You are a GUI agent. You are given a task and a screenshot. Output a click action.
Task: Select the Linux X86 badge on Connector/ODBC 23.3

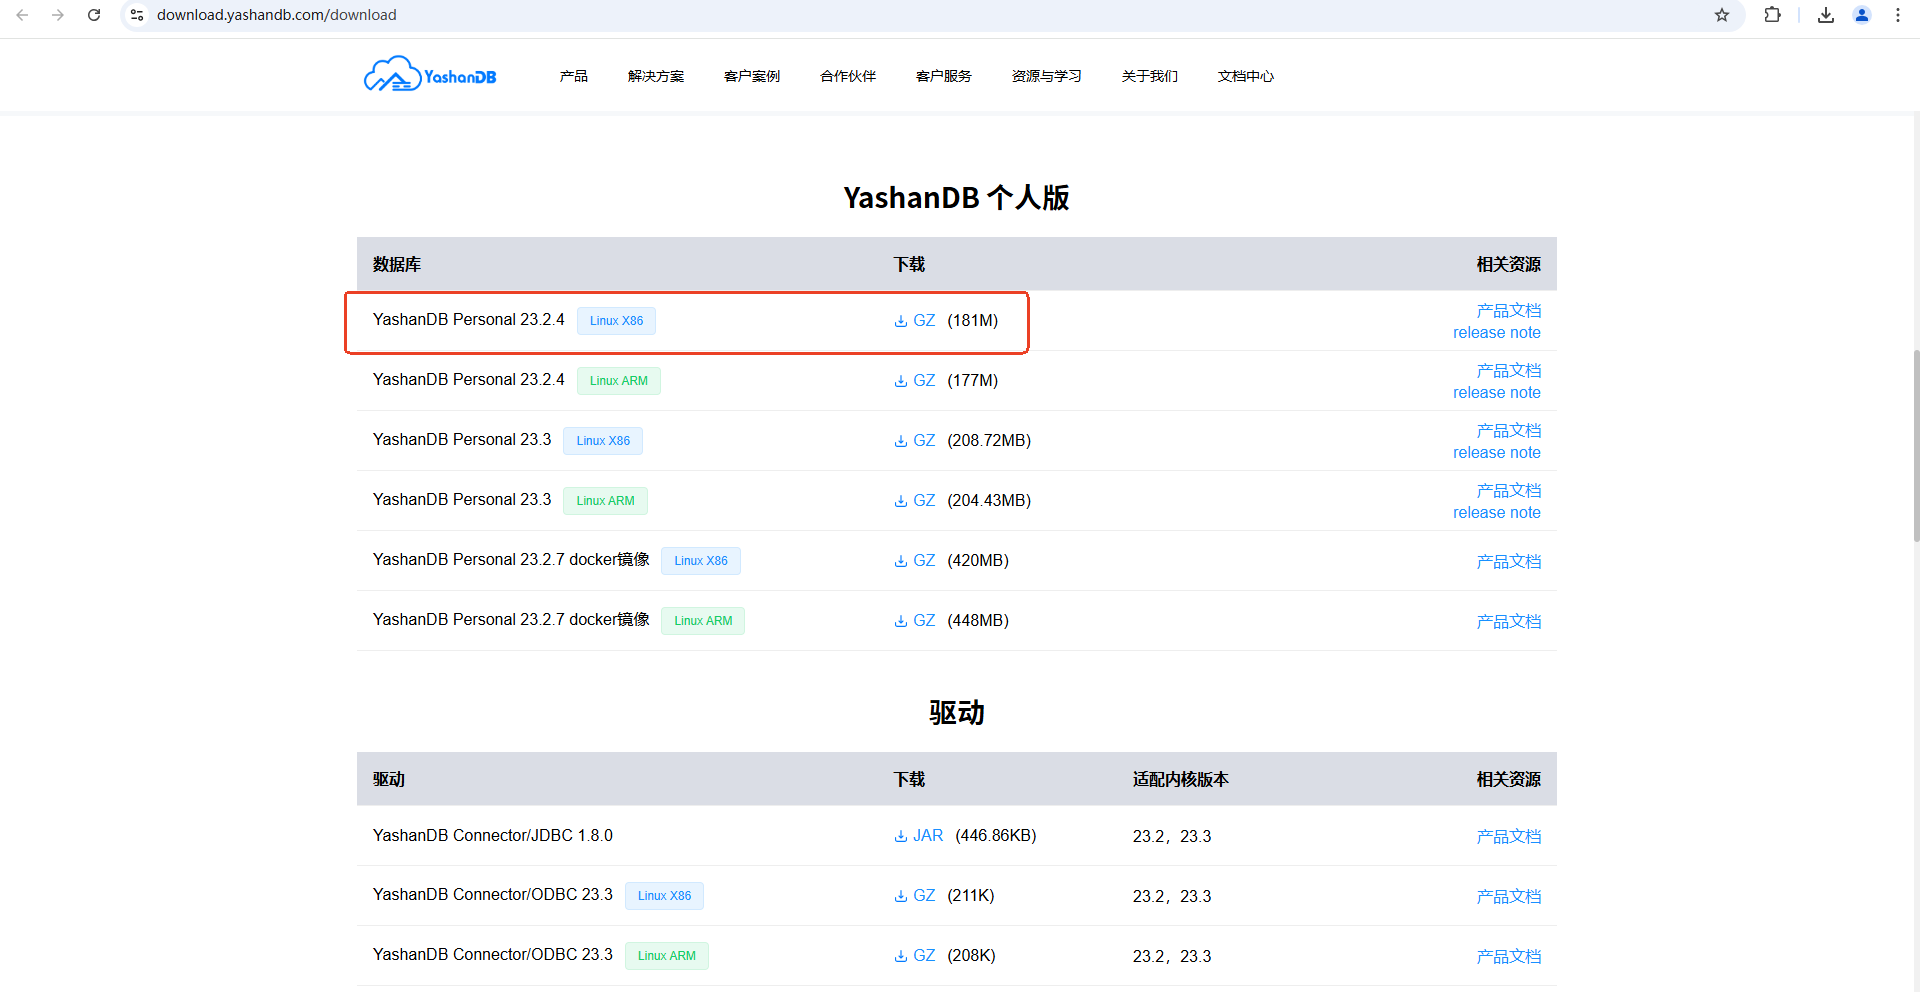(663, 895)
